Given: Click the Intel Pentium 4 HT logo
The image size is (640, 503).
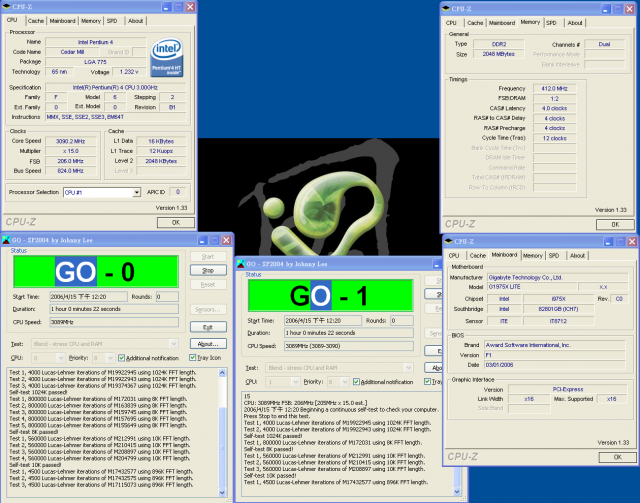Looking at the screenshot, I should 167,58.
